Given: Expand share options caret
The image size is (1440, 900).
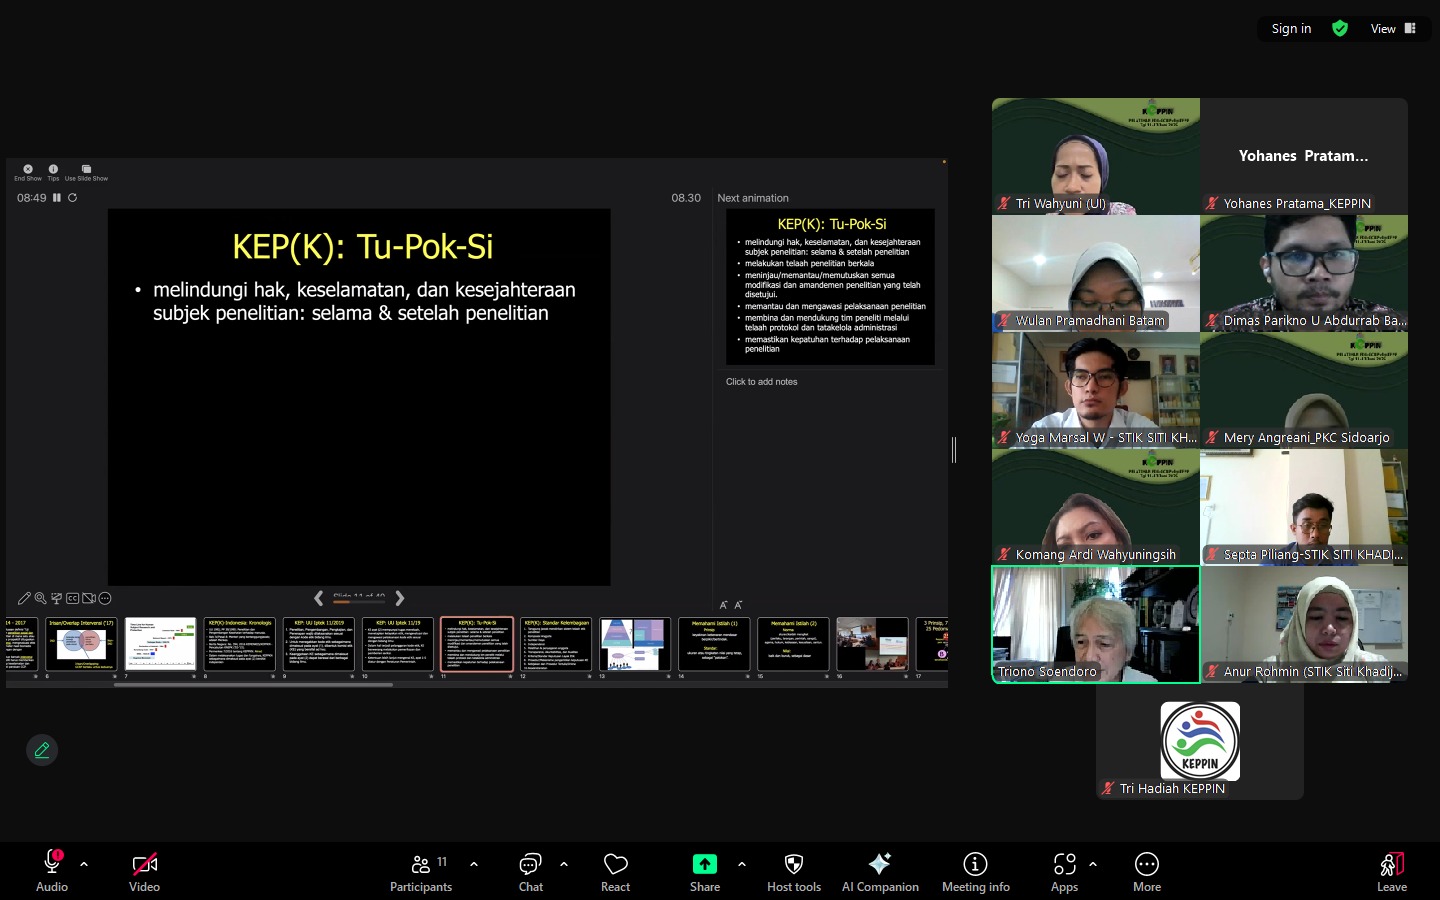Looking at the screenshot, I should [742, 864].
